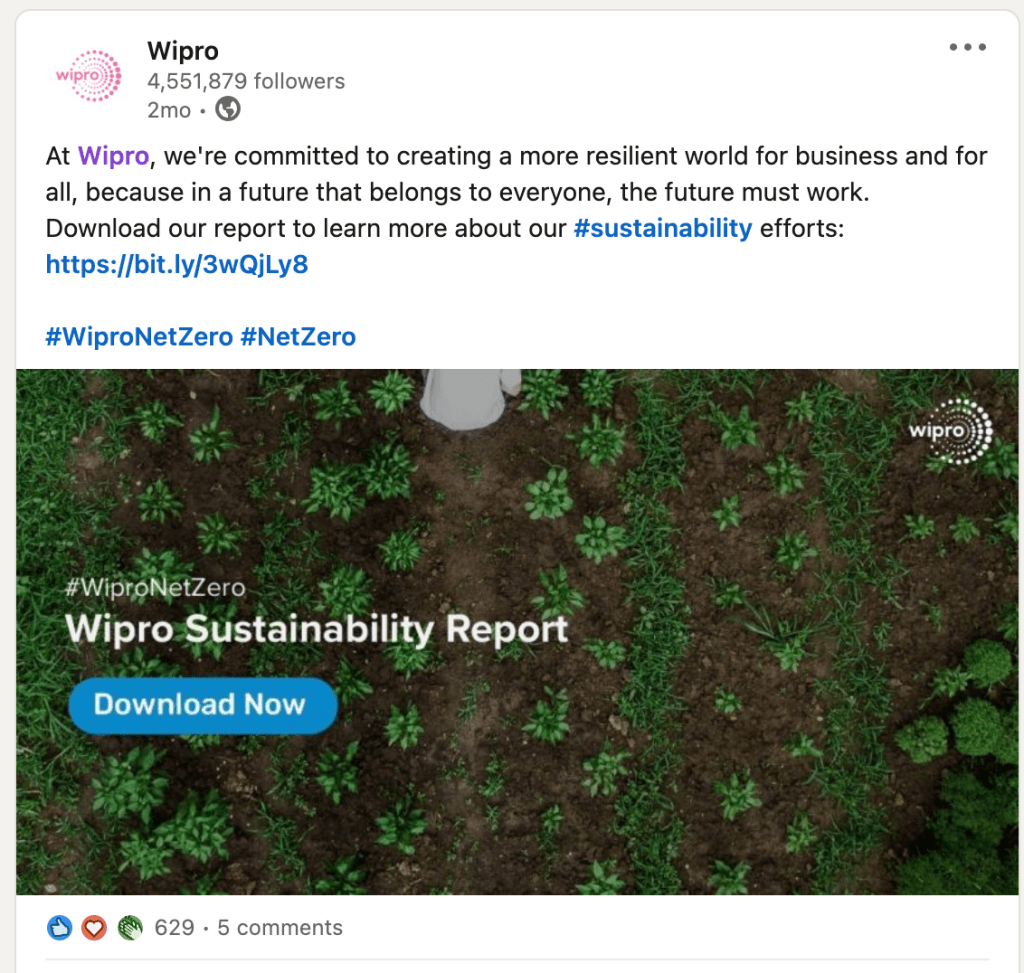Click the red heart love reaction icon
Image resolution: width=1024 pixels, height=973 pixels.
pyautogui.click(x=94, y=928)
